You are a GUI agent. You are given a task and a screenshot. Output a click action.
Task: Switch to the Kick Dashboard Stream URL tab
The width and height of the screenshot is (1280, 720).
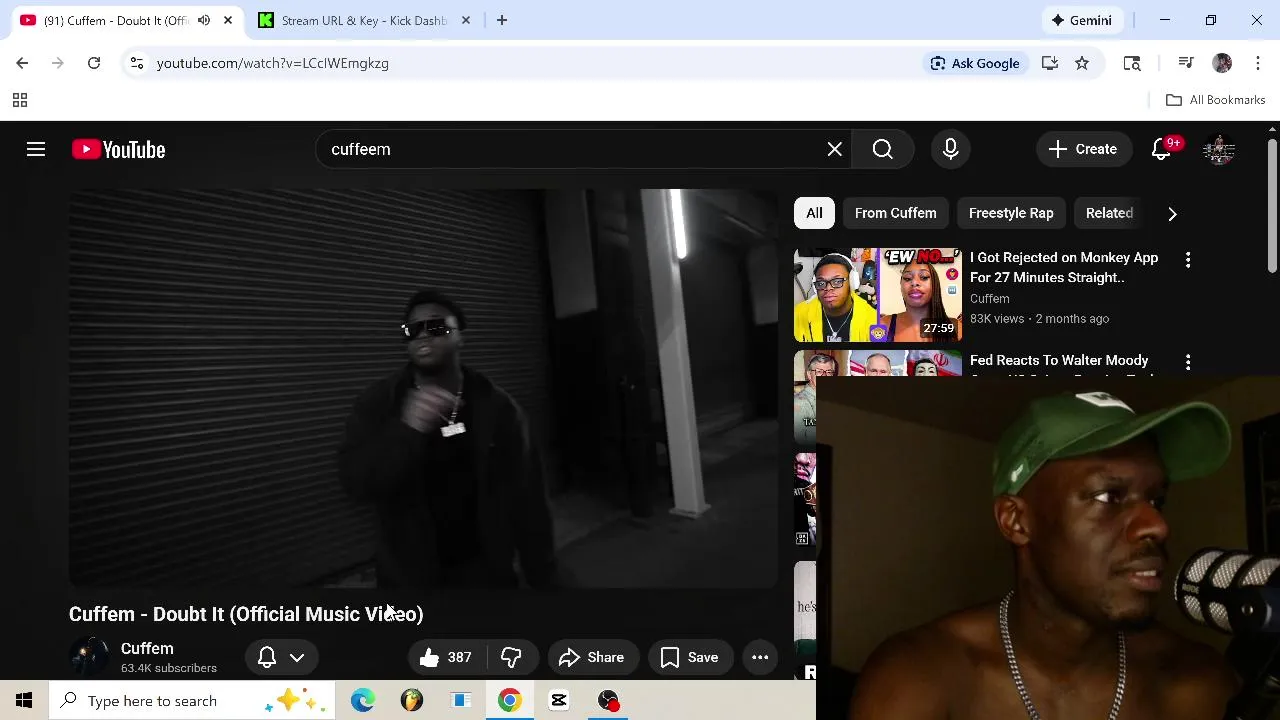tap(362, 20)
